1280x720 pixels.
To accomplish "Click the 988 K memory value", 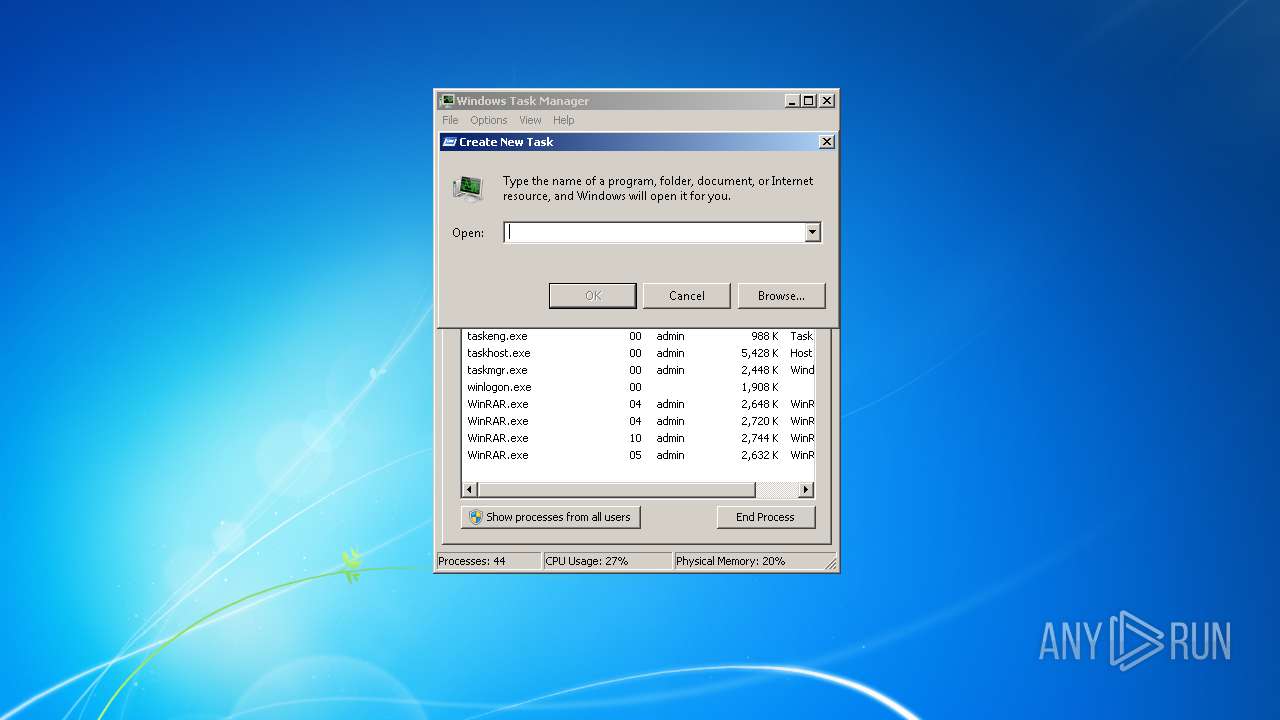I will 764,336.
